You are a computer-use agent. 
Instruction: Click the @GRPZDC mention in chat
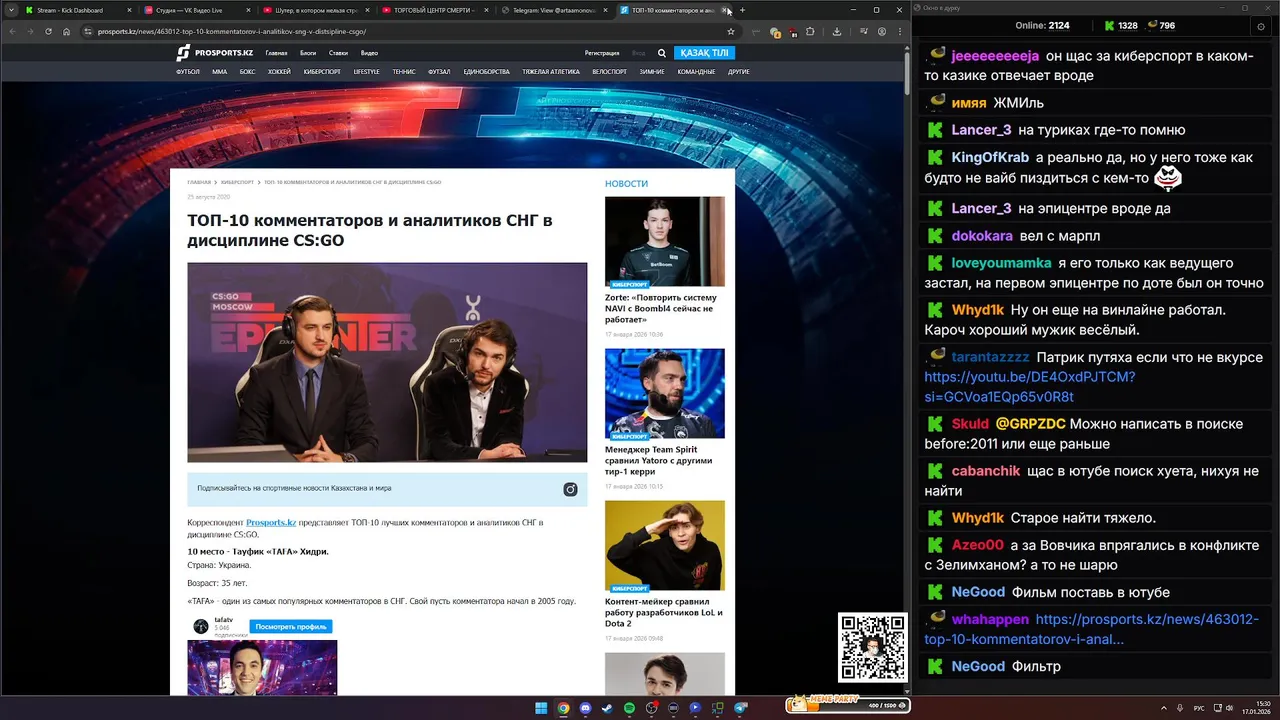1030,424
